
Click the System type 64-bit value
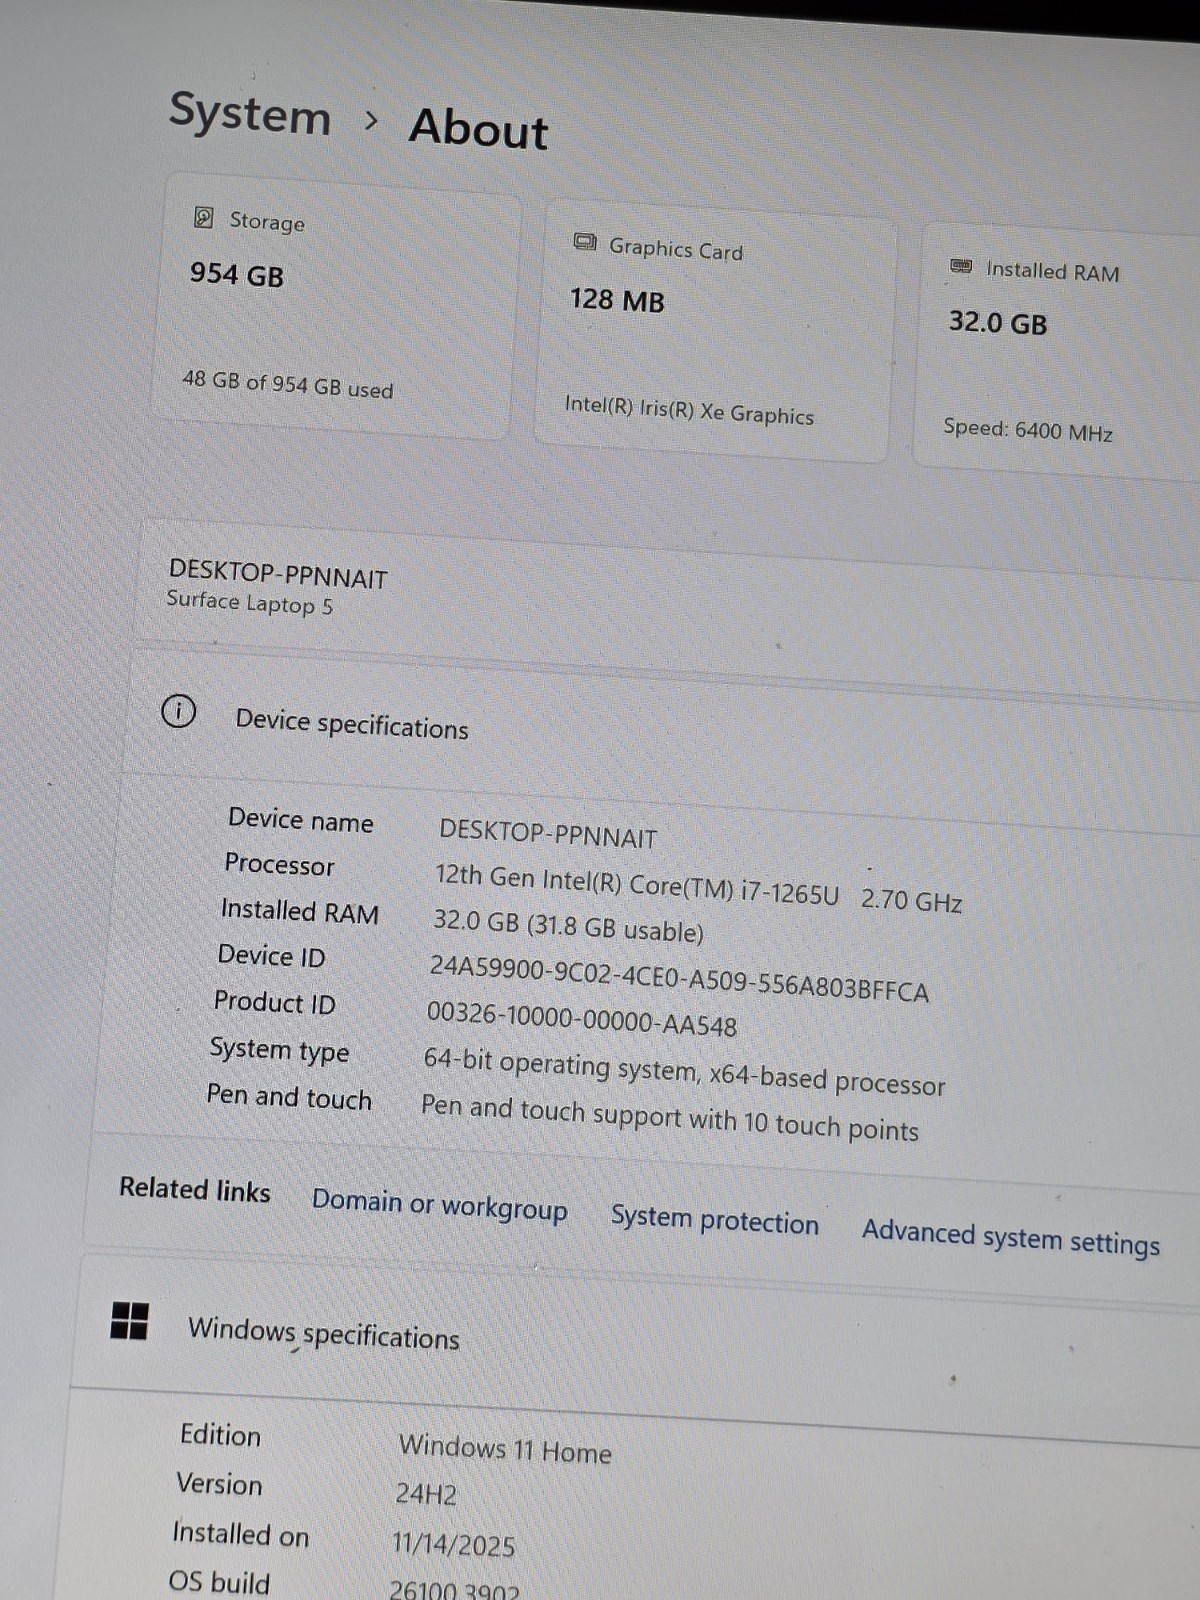click(684, 1071)
